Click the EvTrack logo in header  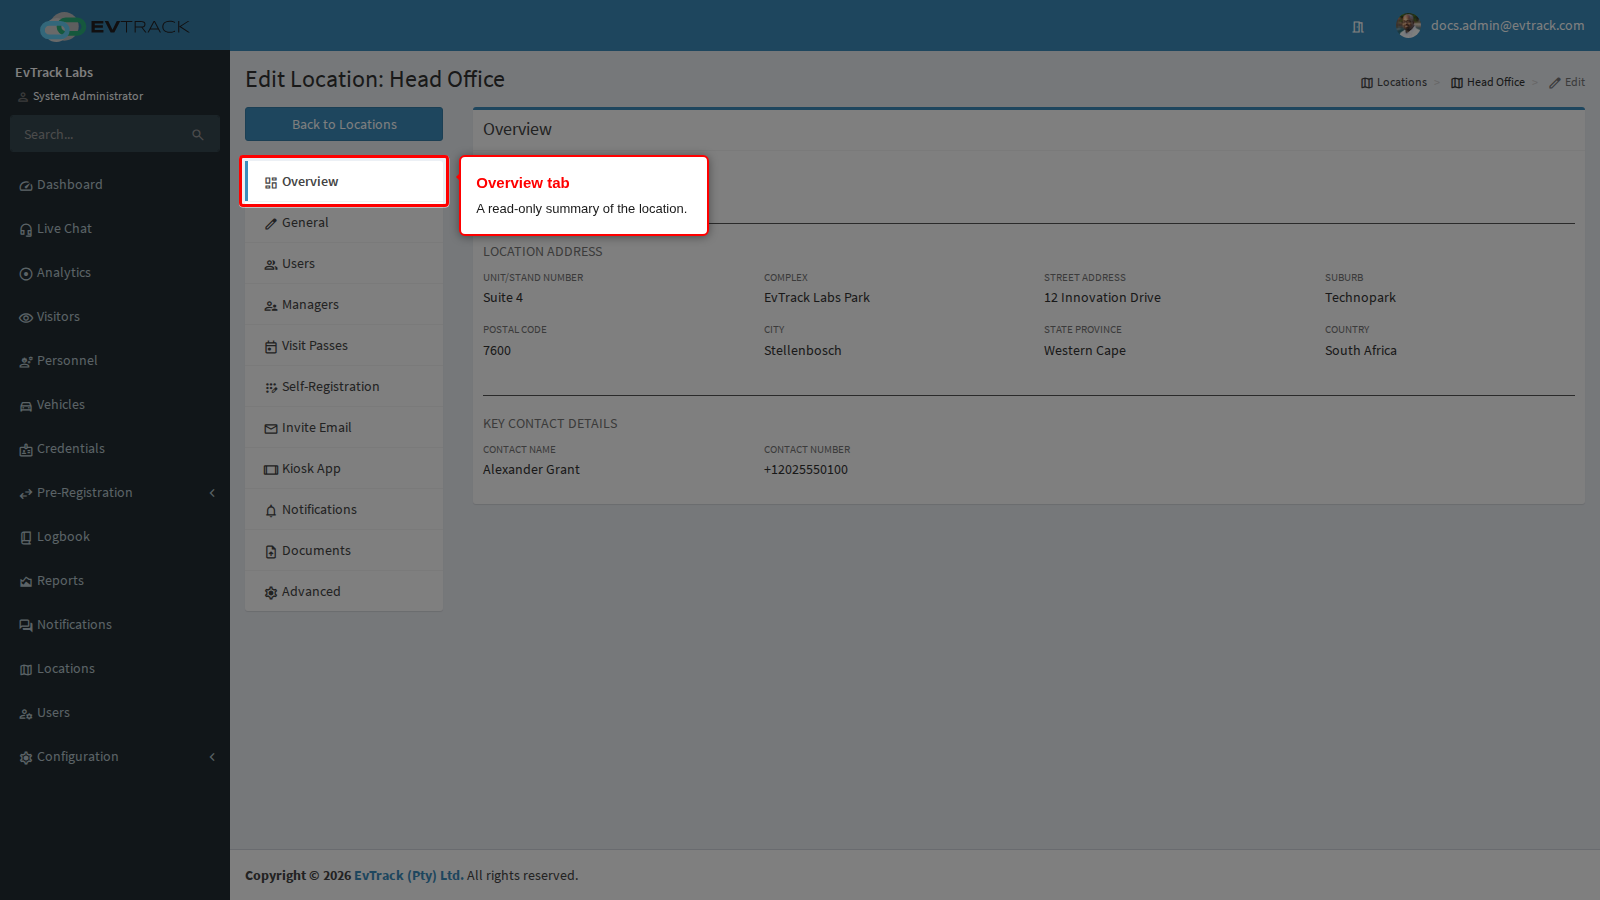coord(115,26)
